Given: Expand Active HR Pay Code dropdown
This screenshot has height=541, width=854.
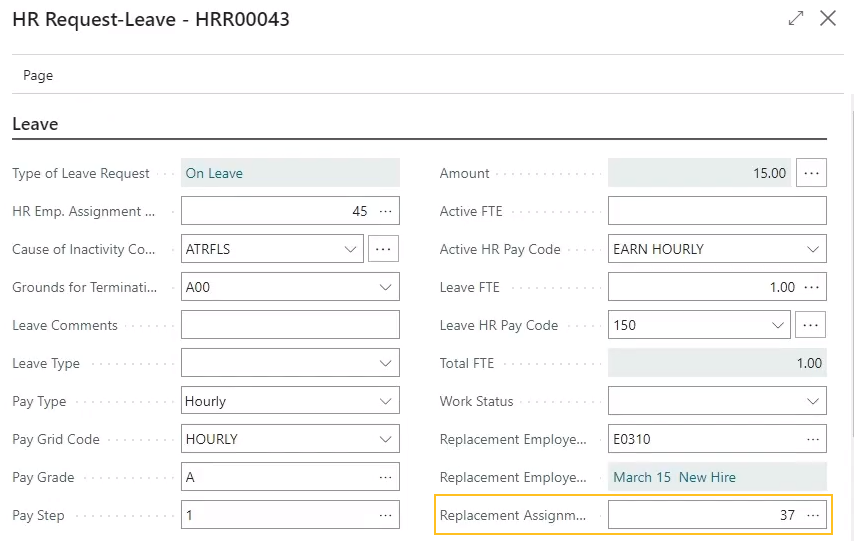Looking at the screenshot, I should point(812,249).
